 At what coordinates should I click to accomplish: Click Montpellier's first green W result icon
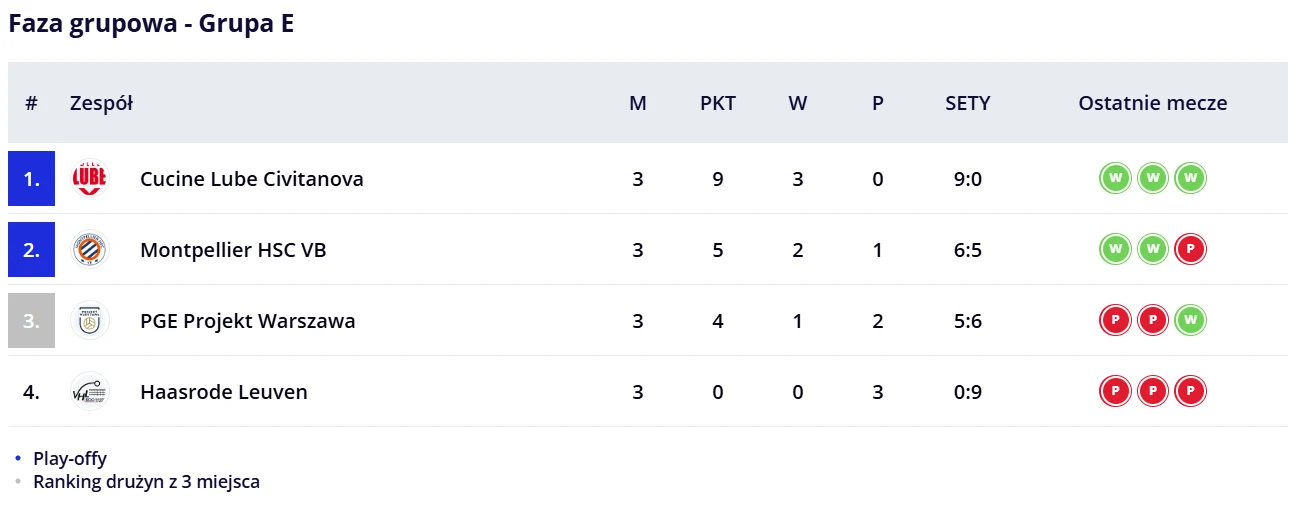click(1115, 250)
